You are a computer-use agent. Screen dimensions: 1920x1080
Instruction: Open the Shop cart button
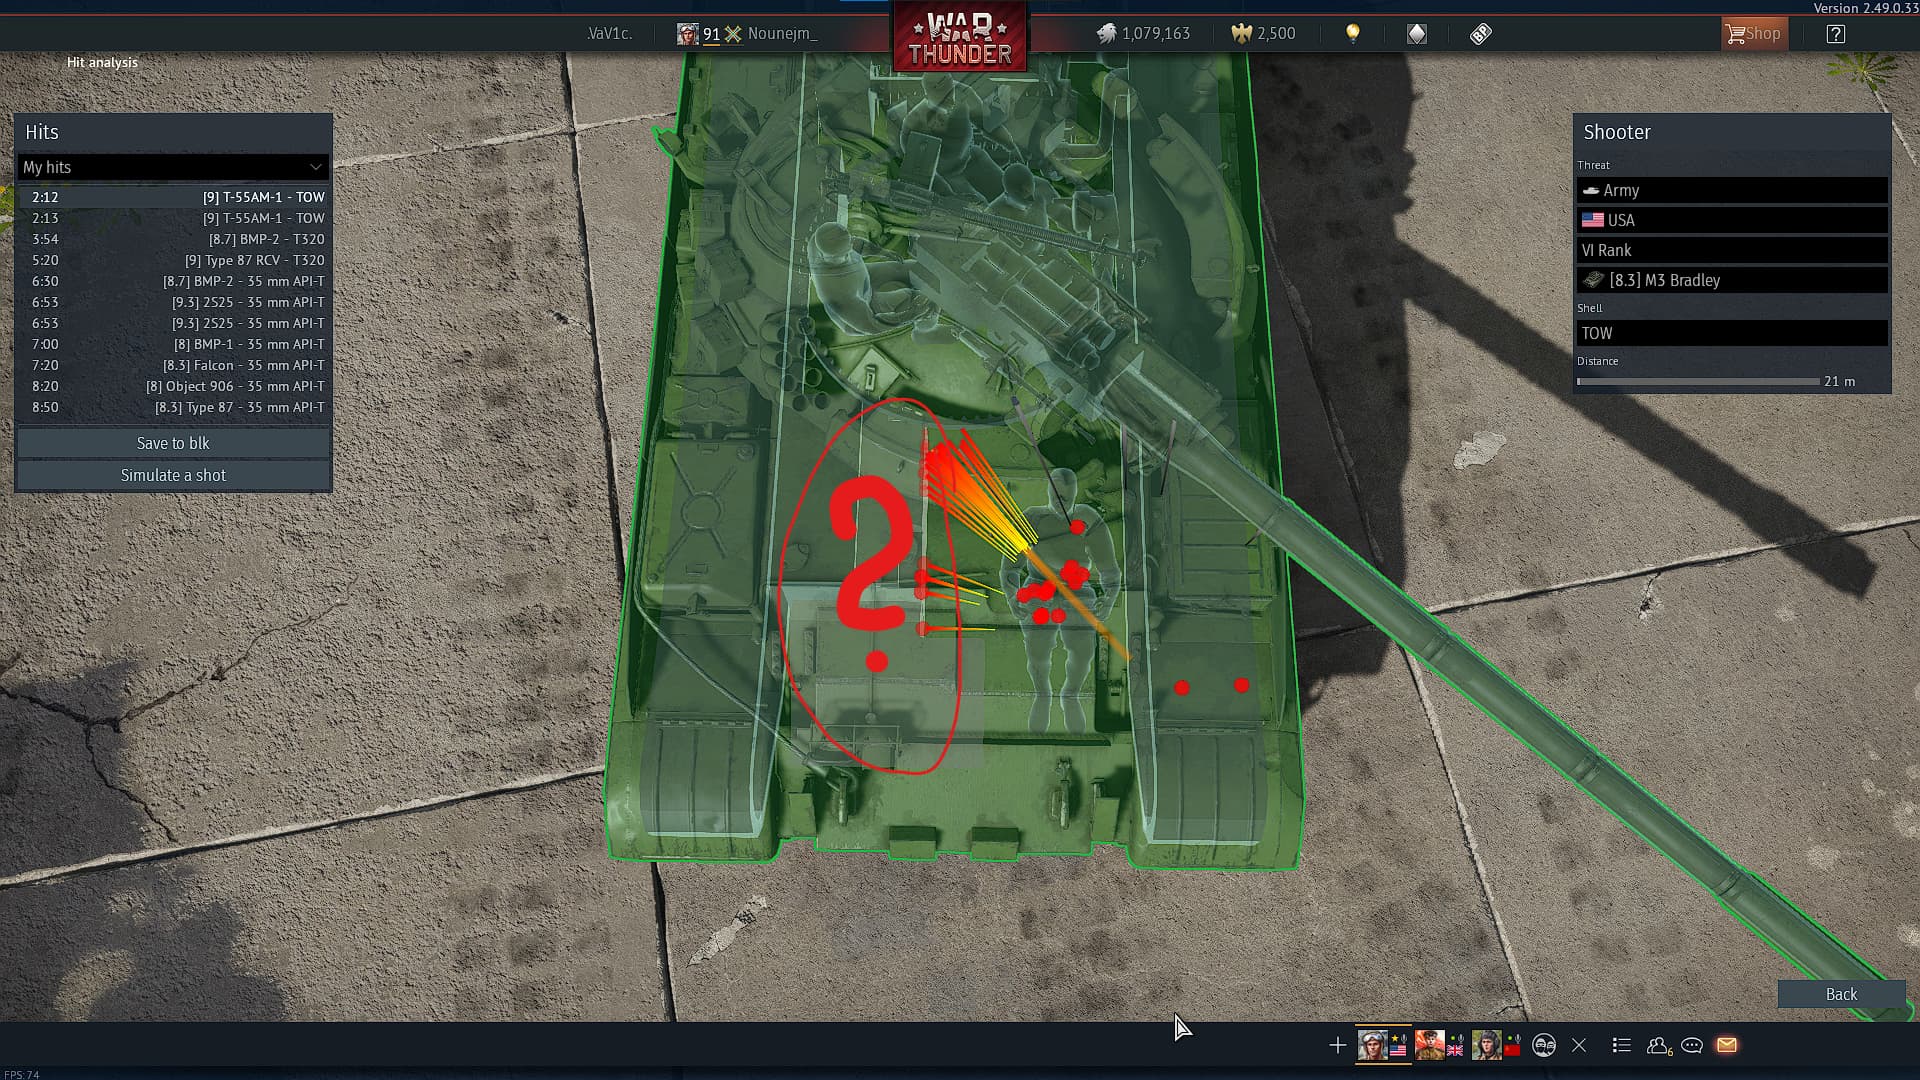[1752, 34]
